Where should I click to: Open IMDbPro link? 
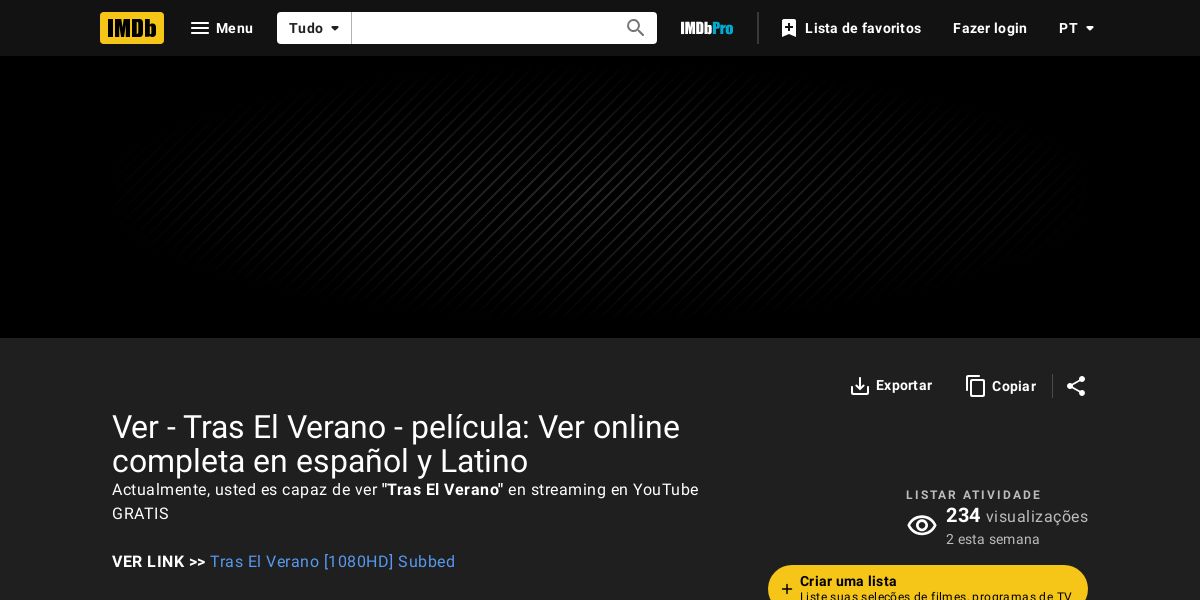(x=707, y=28)
